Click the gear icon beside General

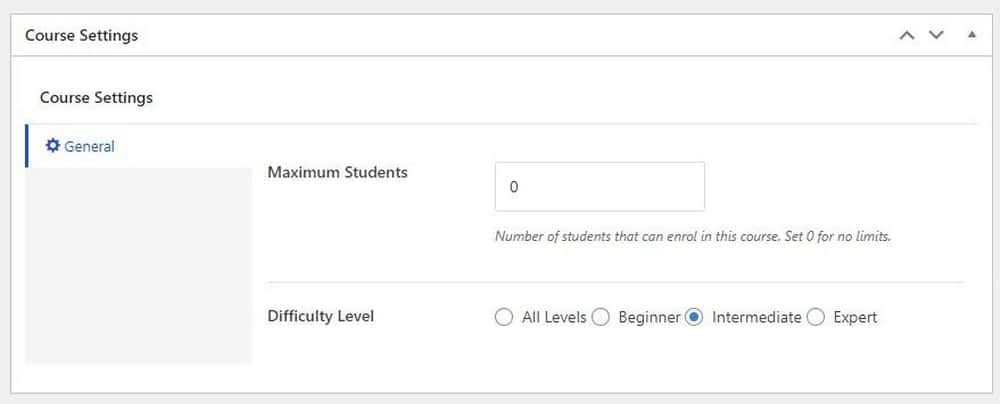click(x=52, y=146)
